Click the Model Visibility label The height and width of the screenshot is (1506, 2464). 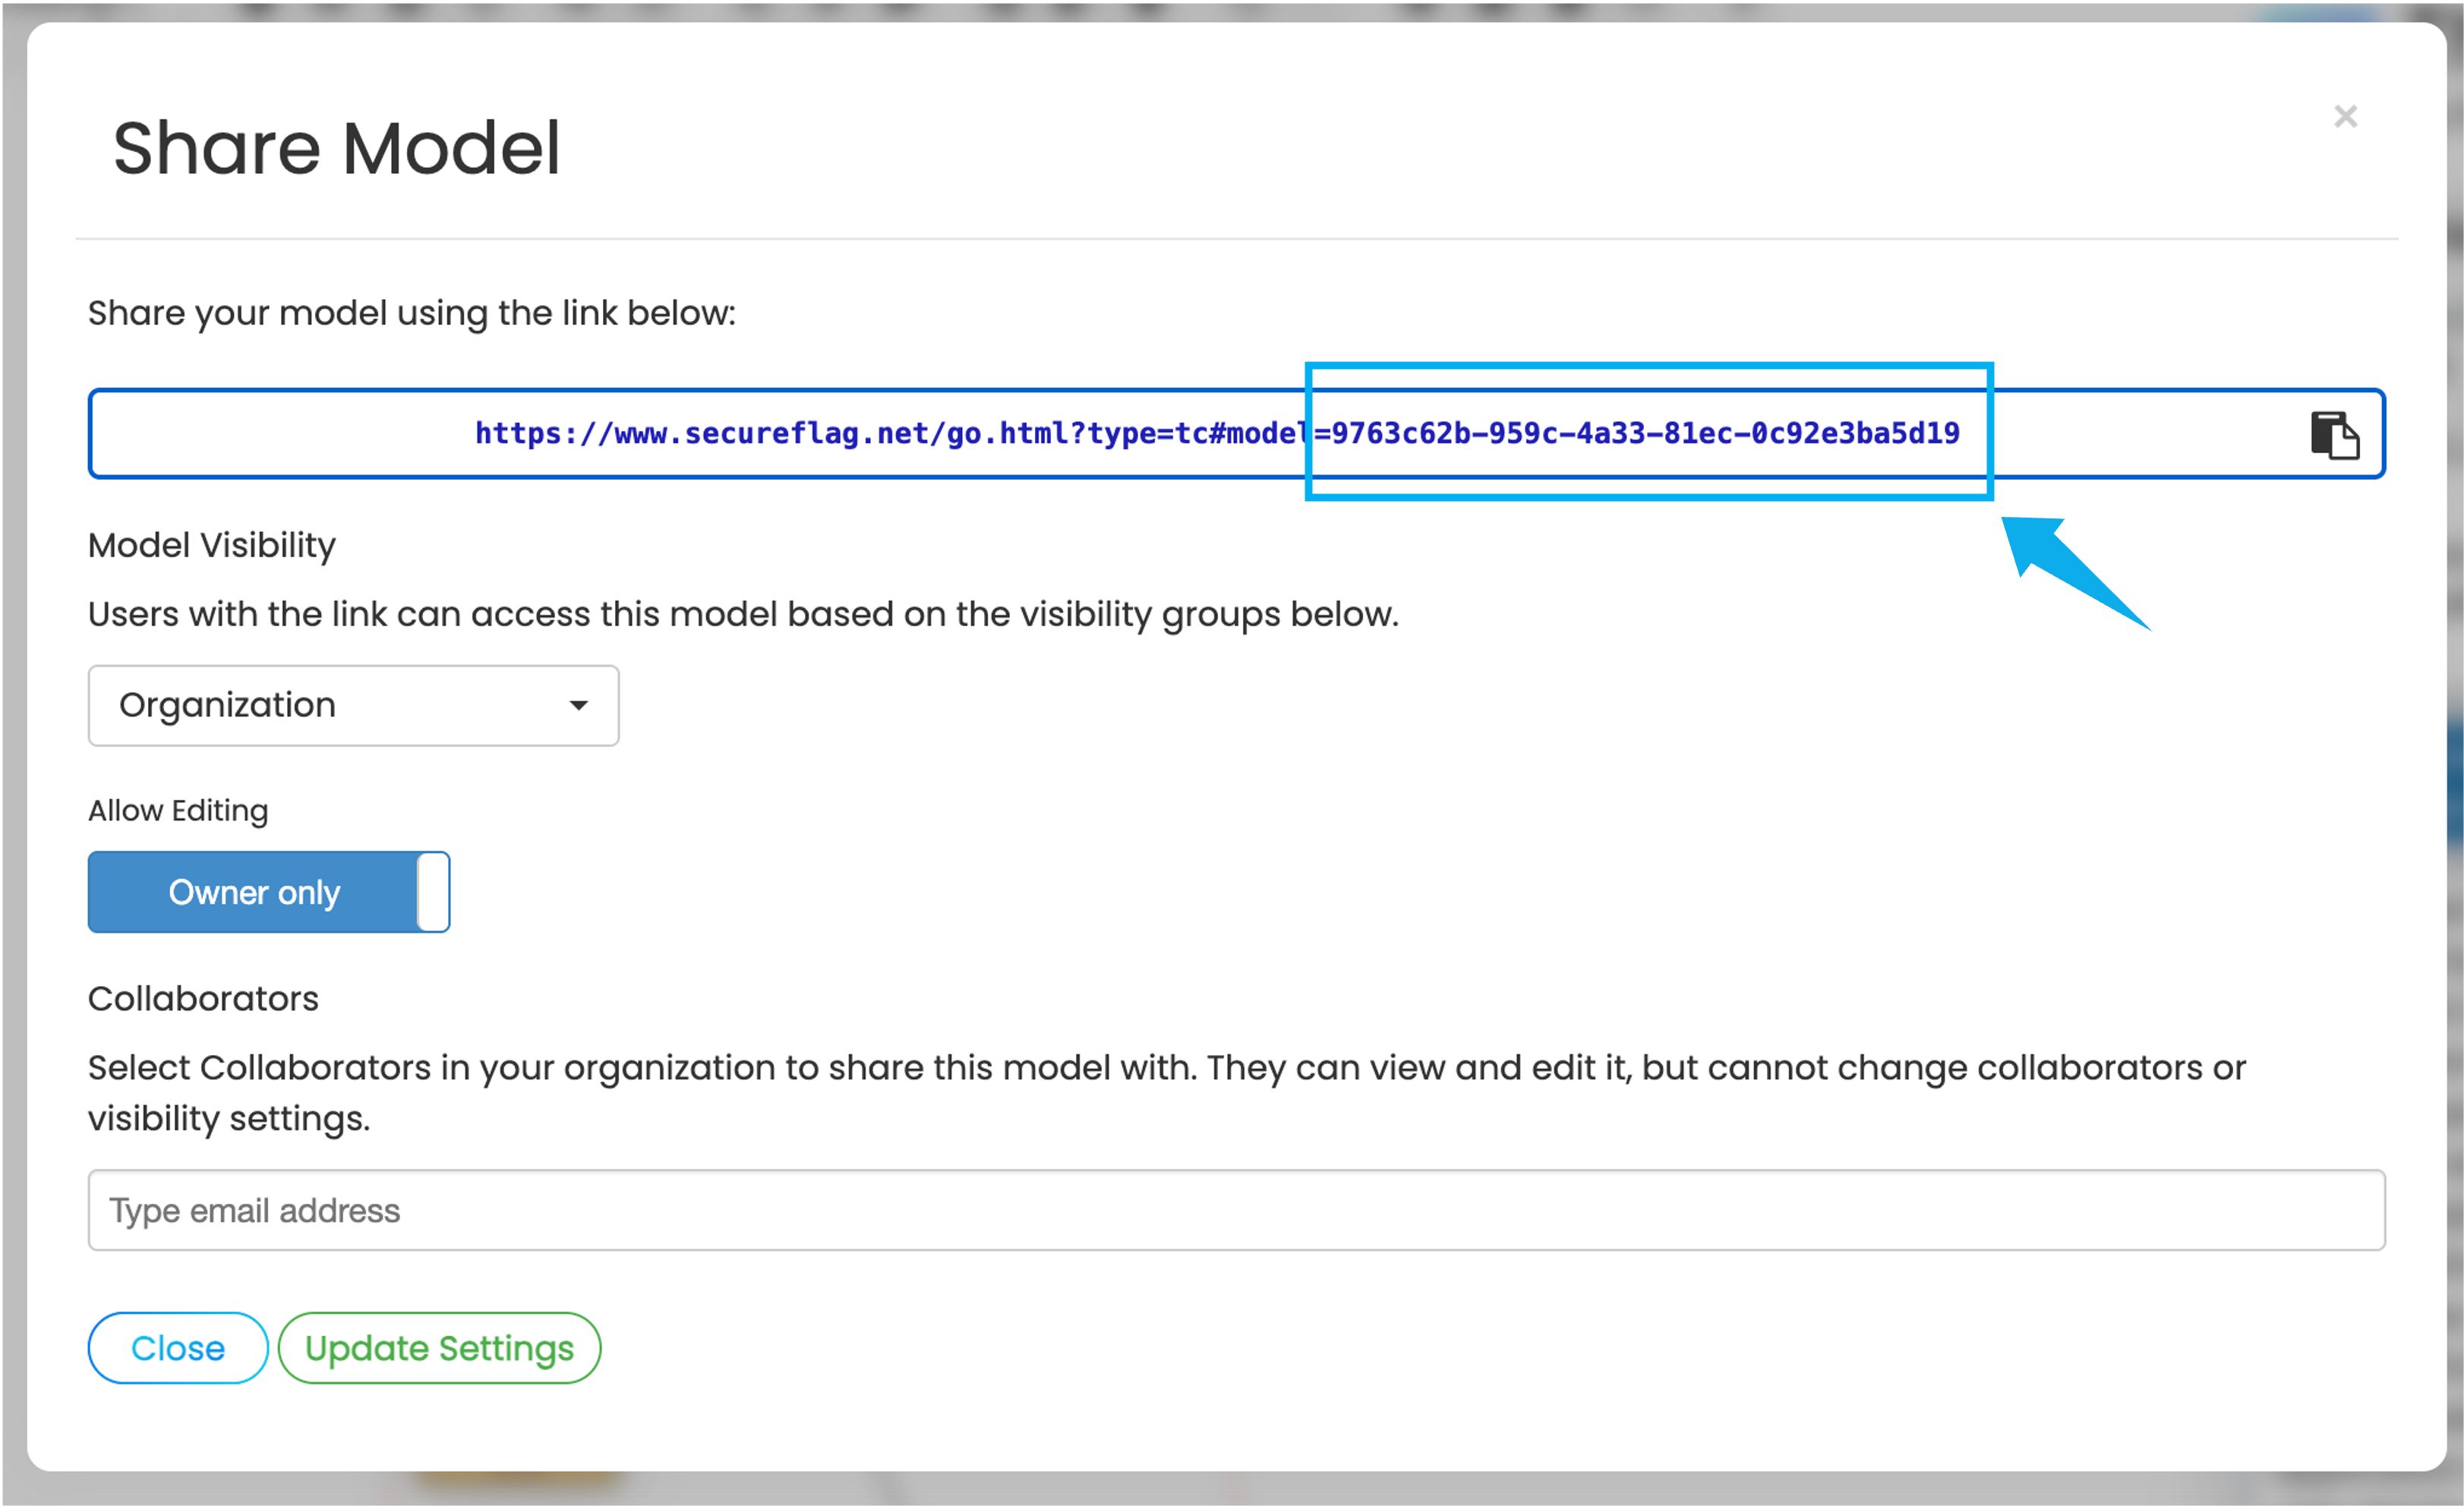(212, 545)
